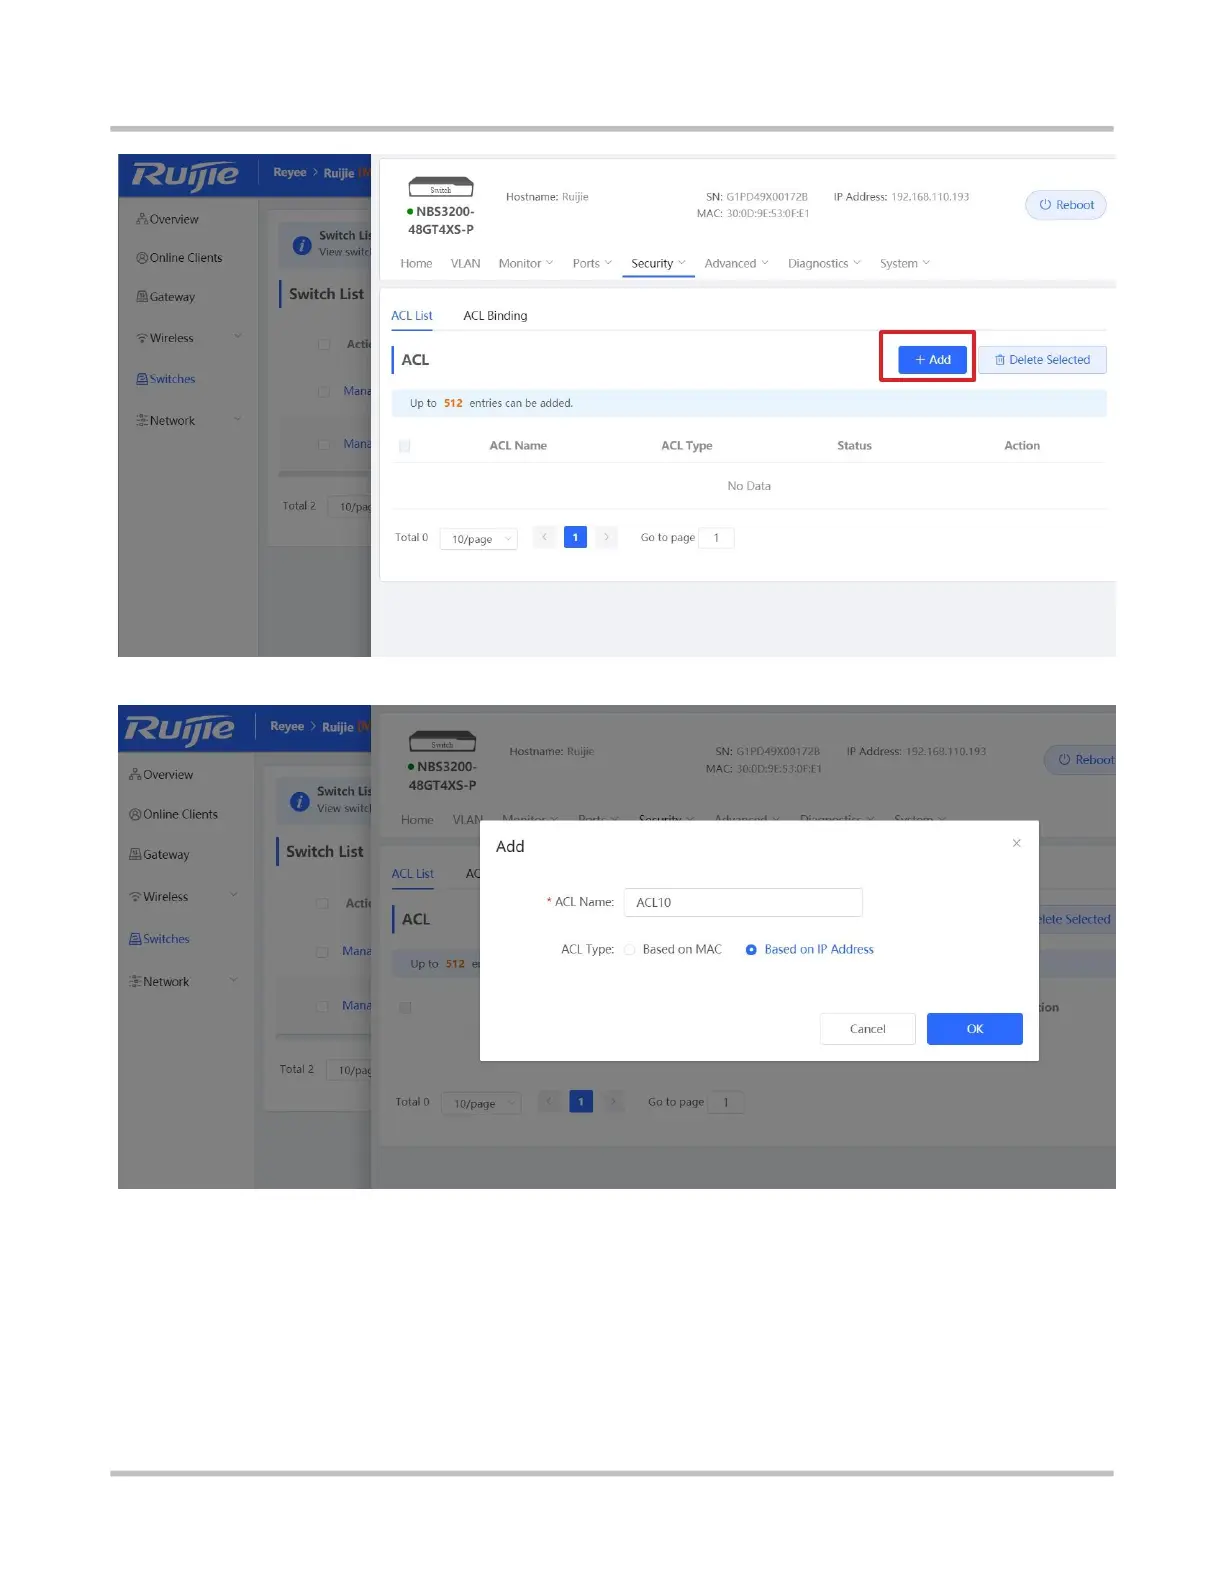Click the Network icon in lower screenshot sidebar
This screenshot has height=1584, width=1224.
tap(135, 983)
